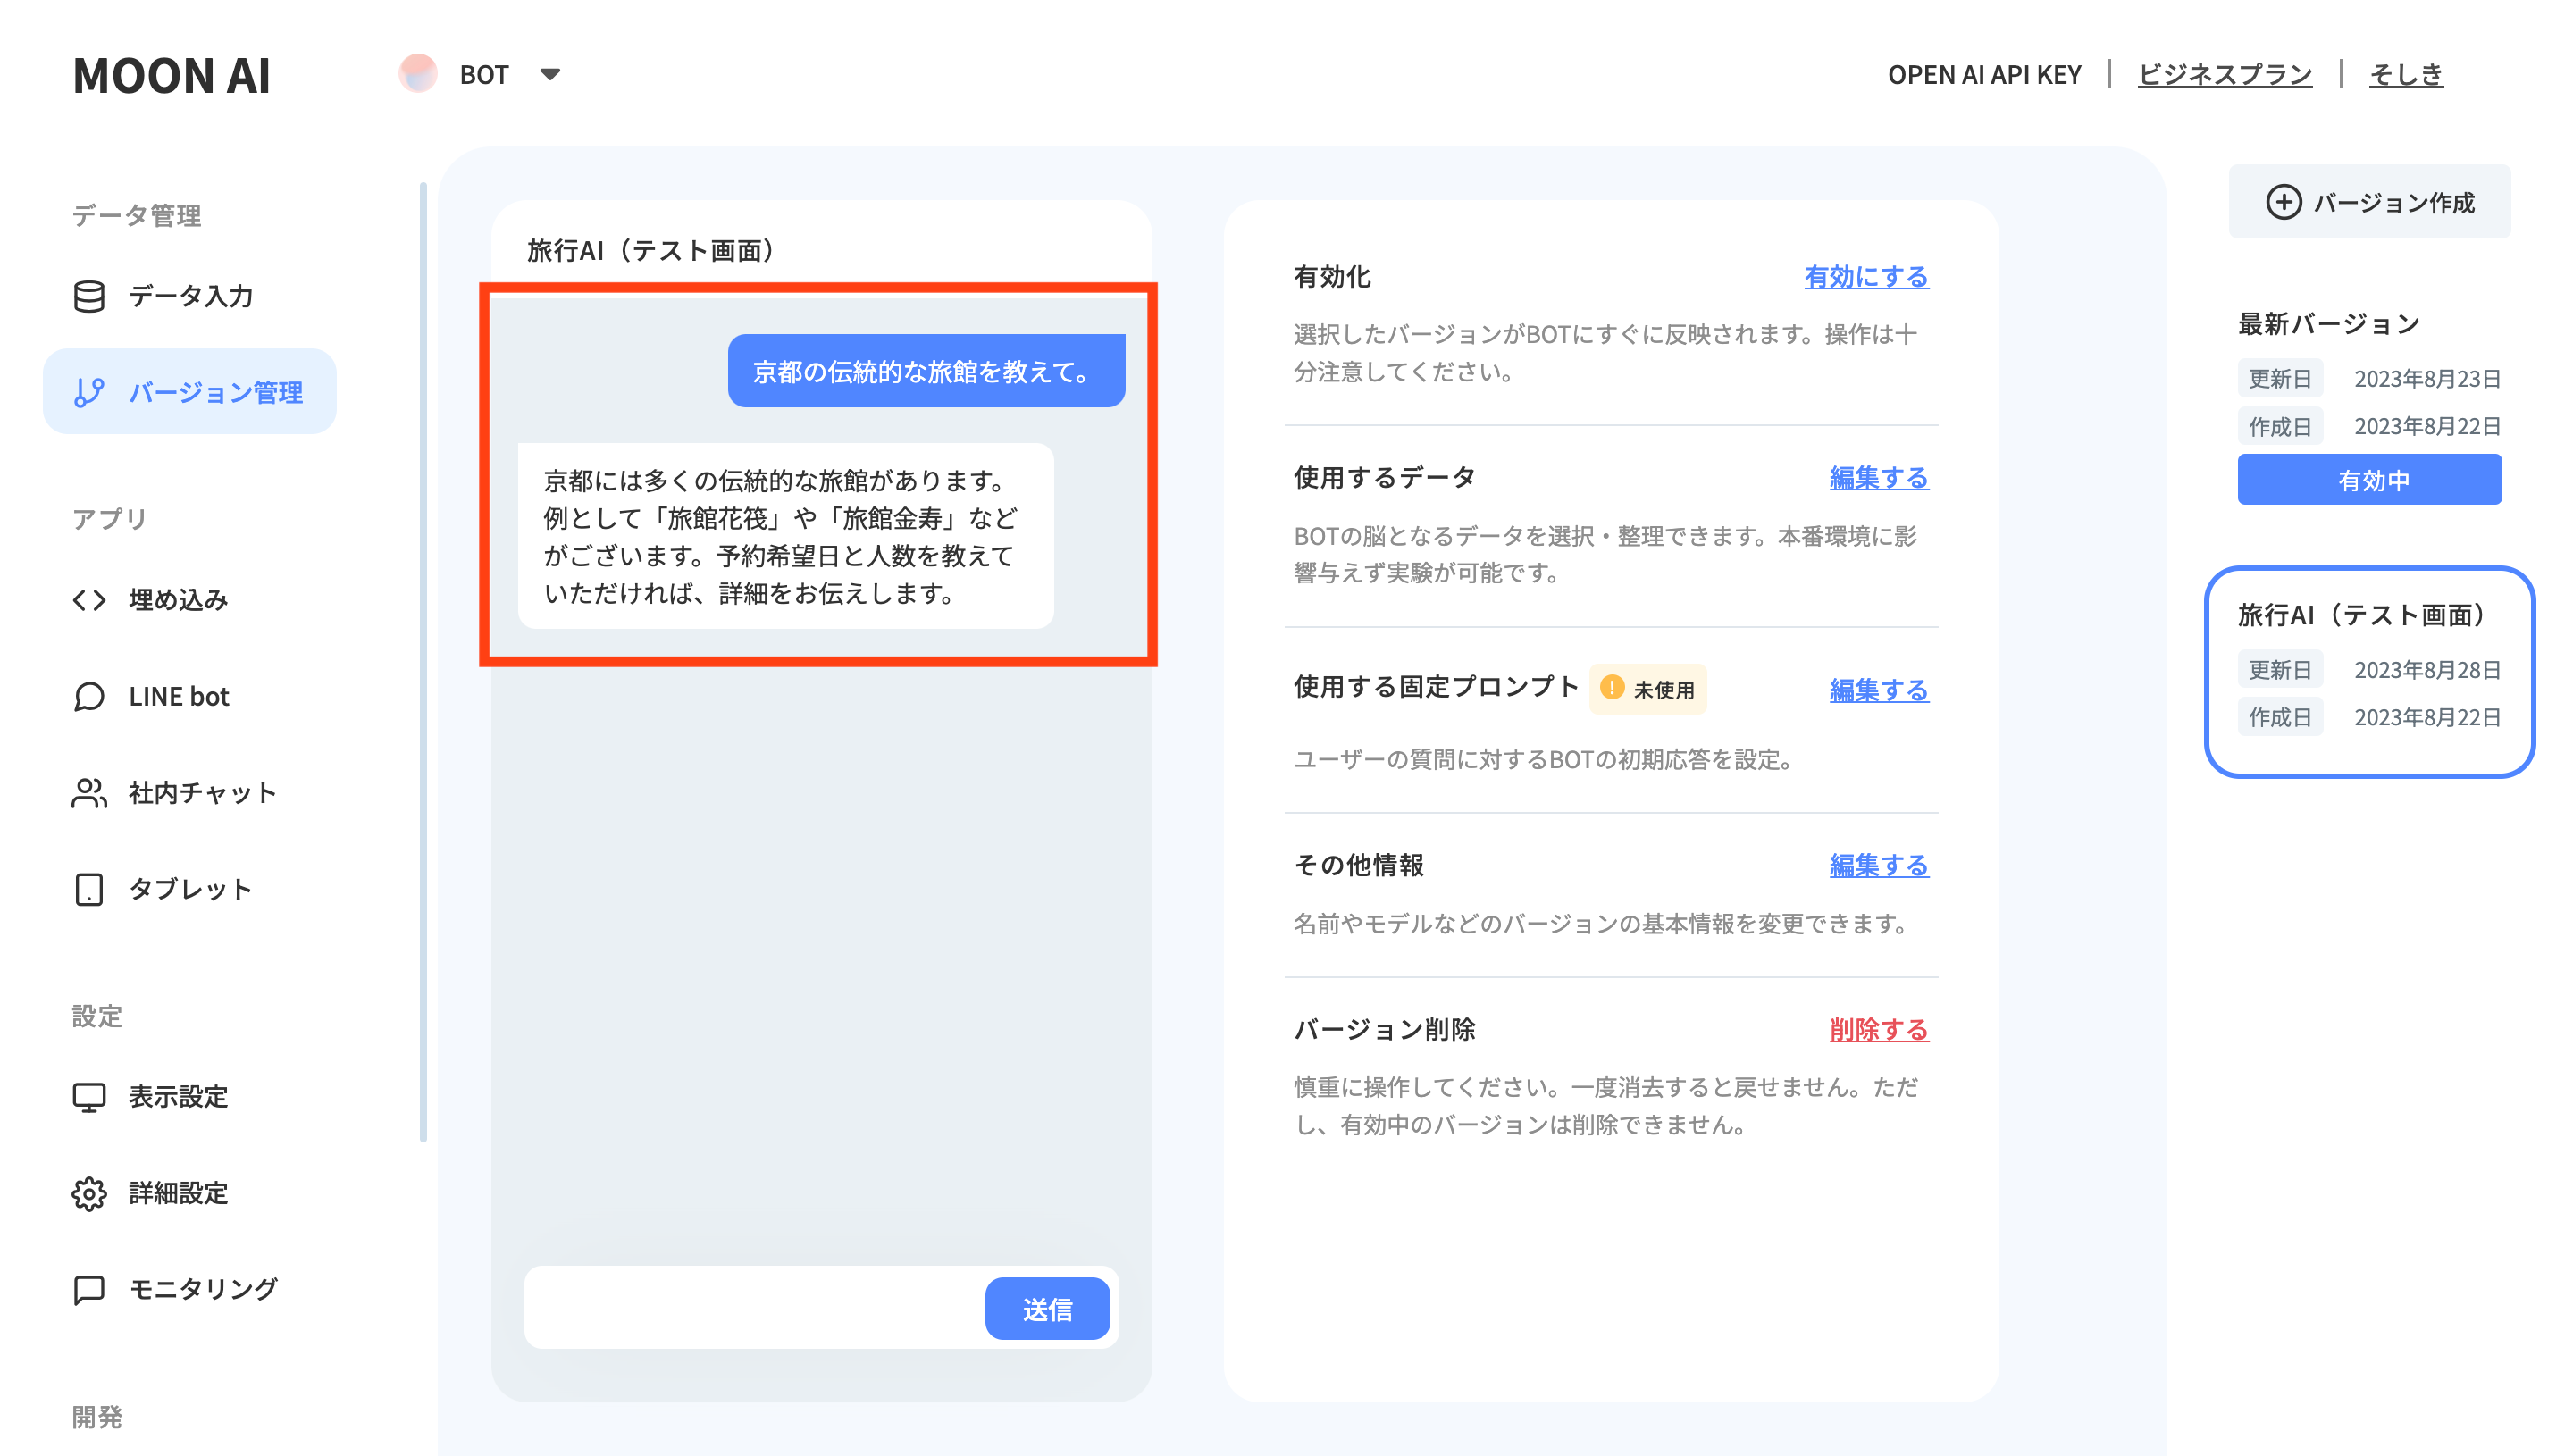Click the chat bubble icon for LINE bot
Screen dimensions: 2573x1456
(x=89, y=696)
